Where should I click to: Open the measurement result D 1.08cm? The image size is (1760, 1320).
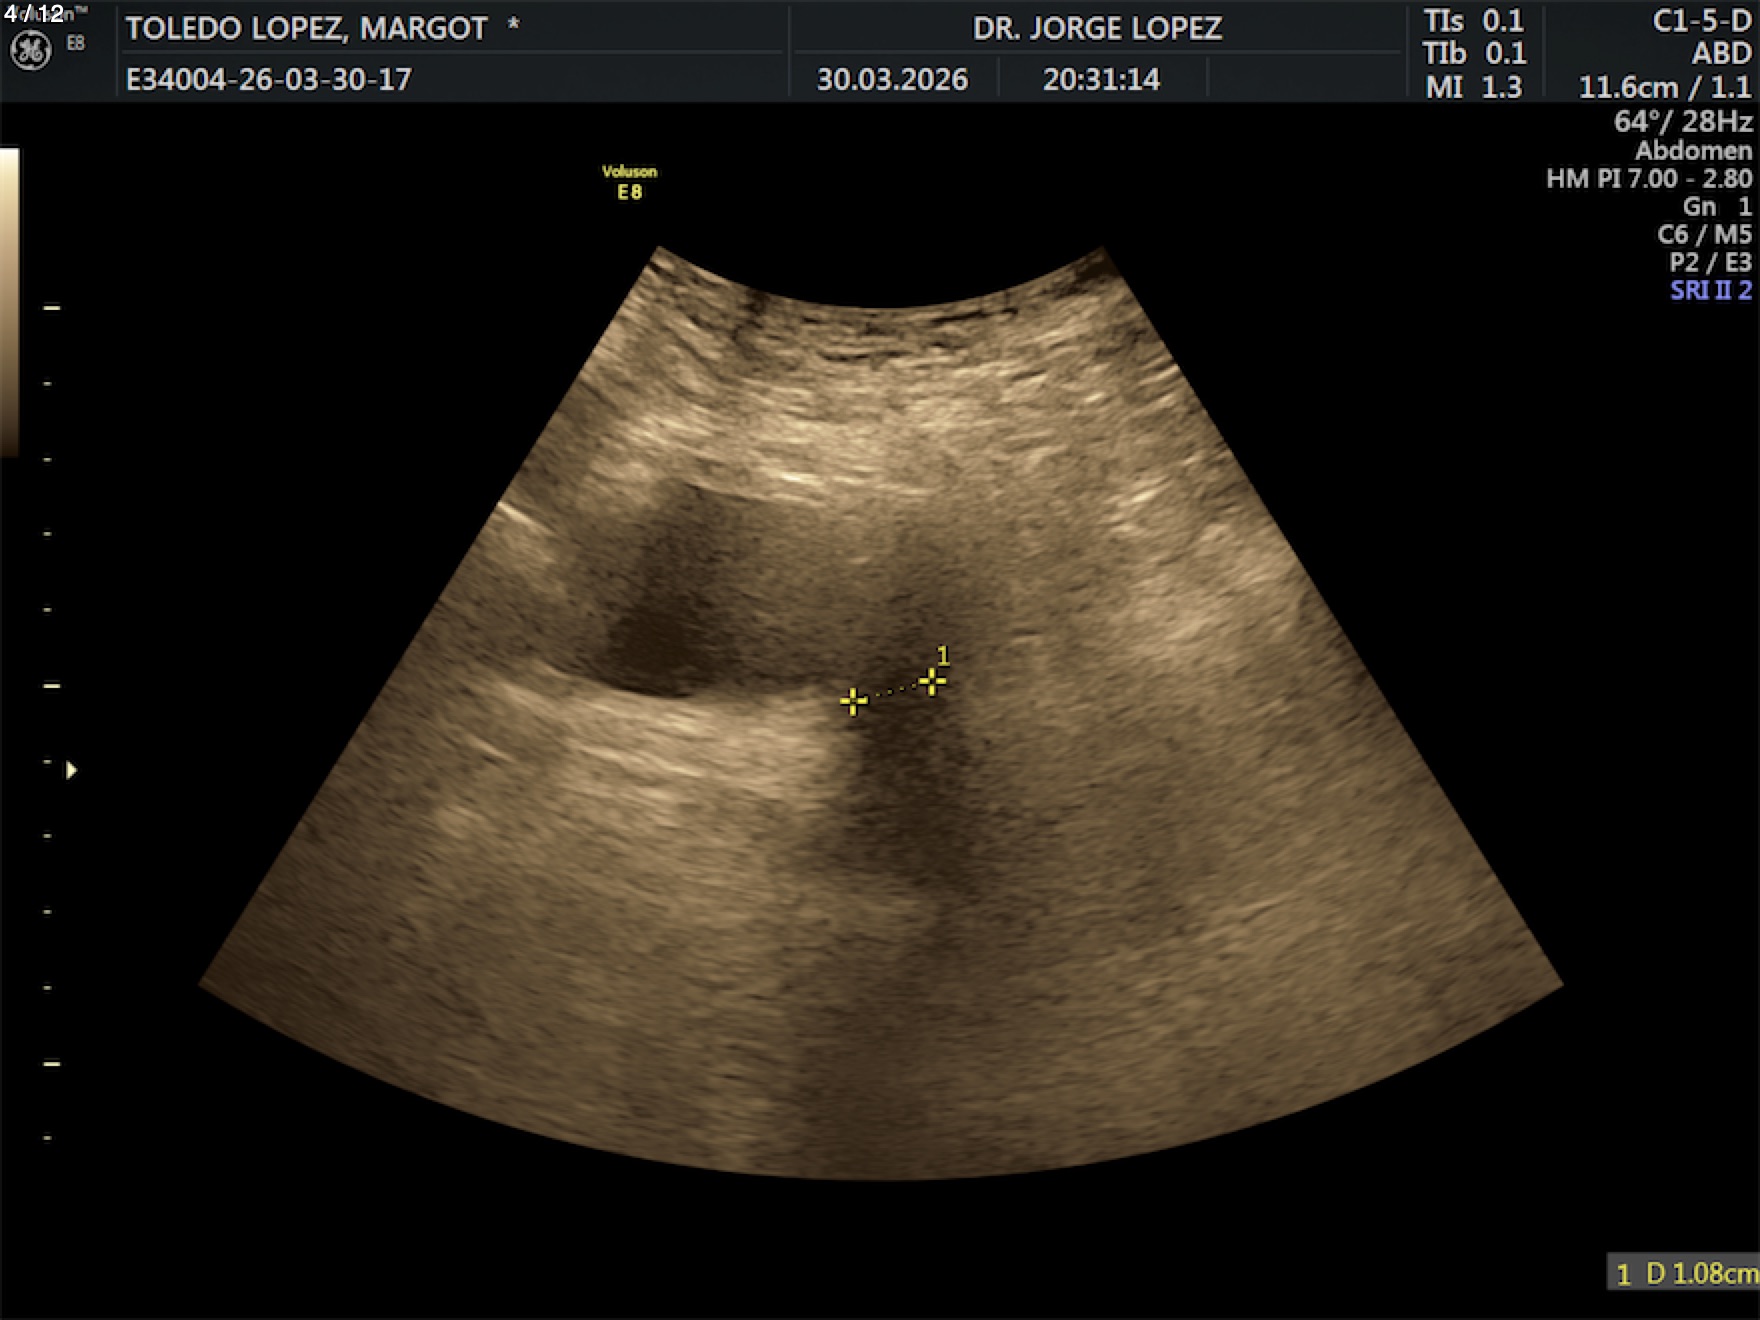point(1684,1274)
